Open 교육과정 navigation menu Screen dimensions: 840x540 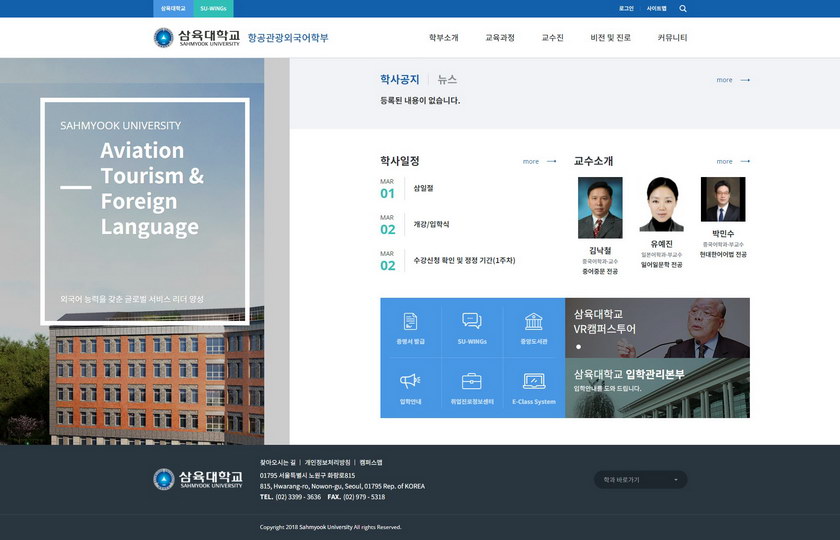(x=500, y=38)
